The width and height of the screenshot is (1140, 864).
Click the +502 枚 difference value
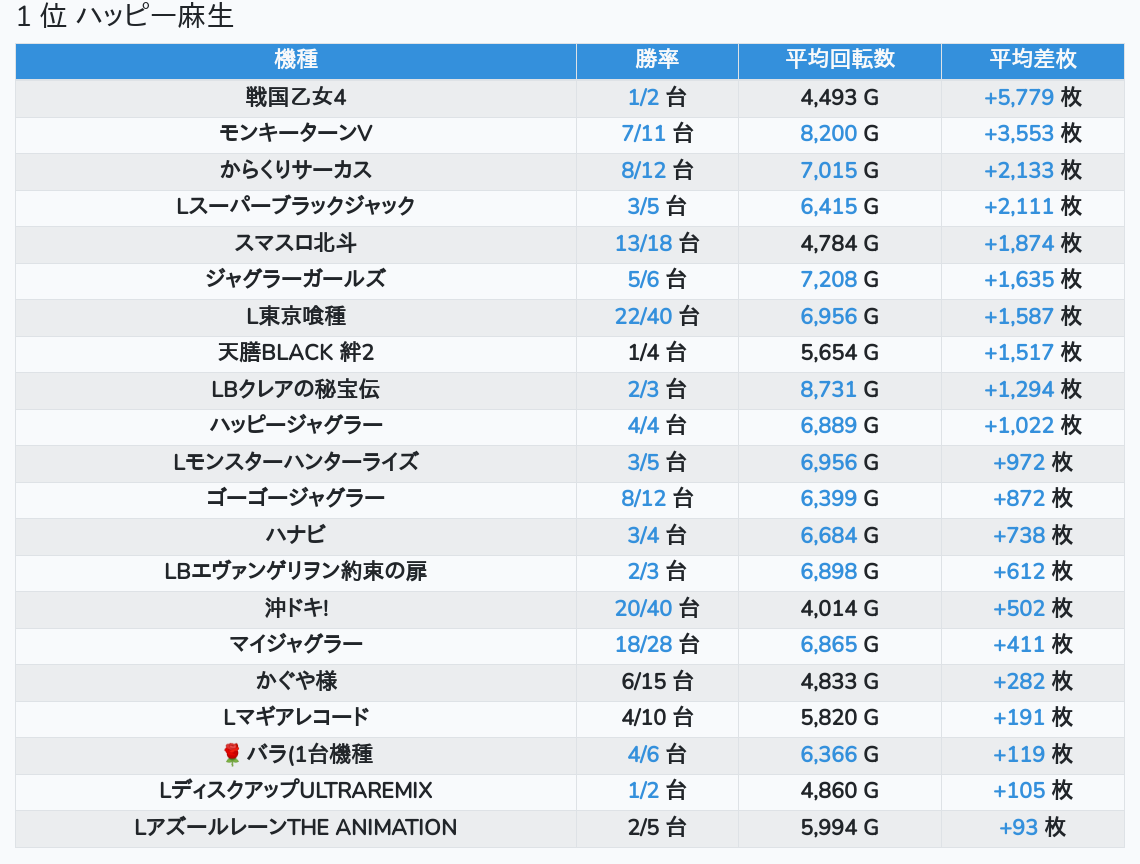pos(1032,608)
